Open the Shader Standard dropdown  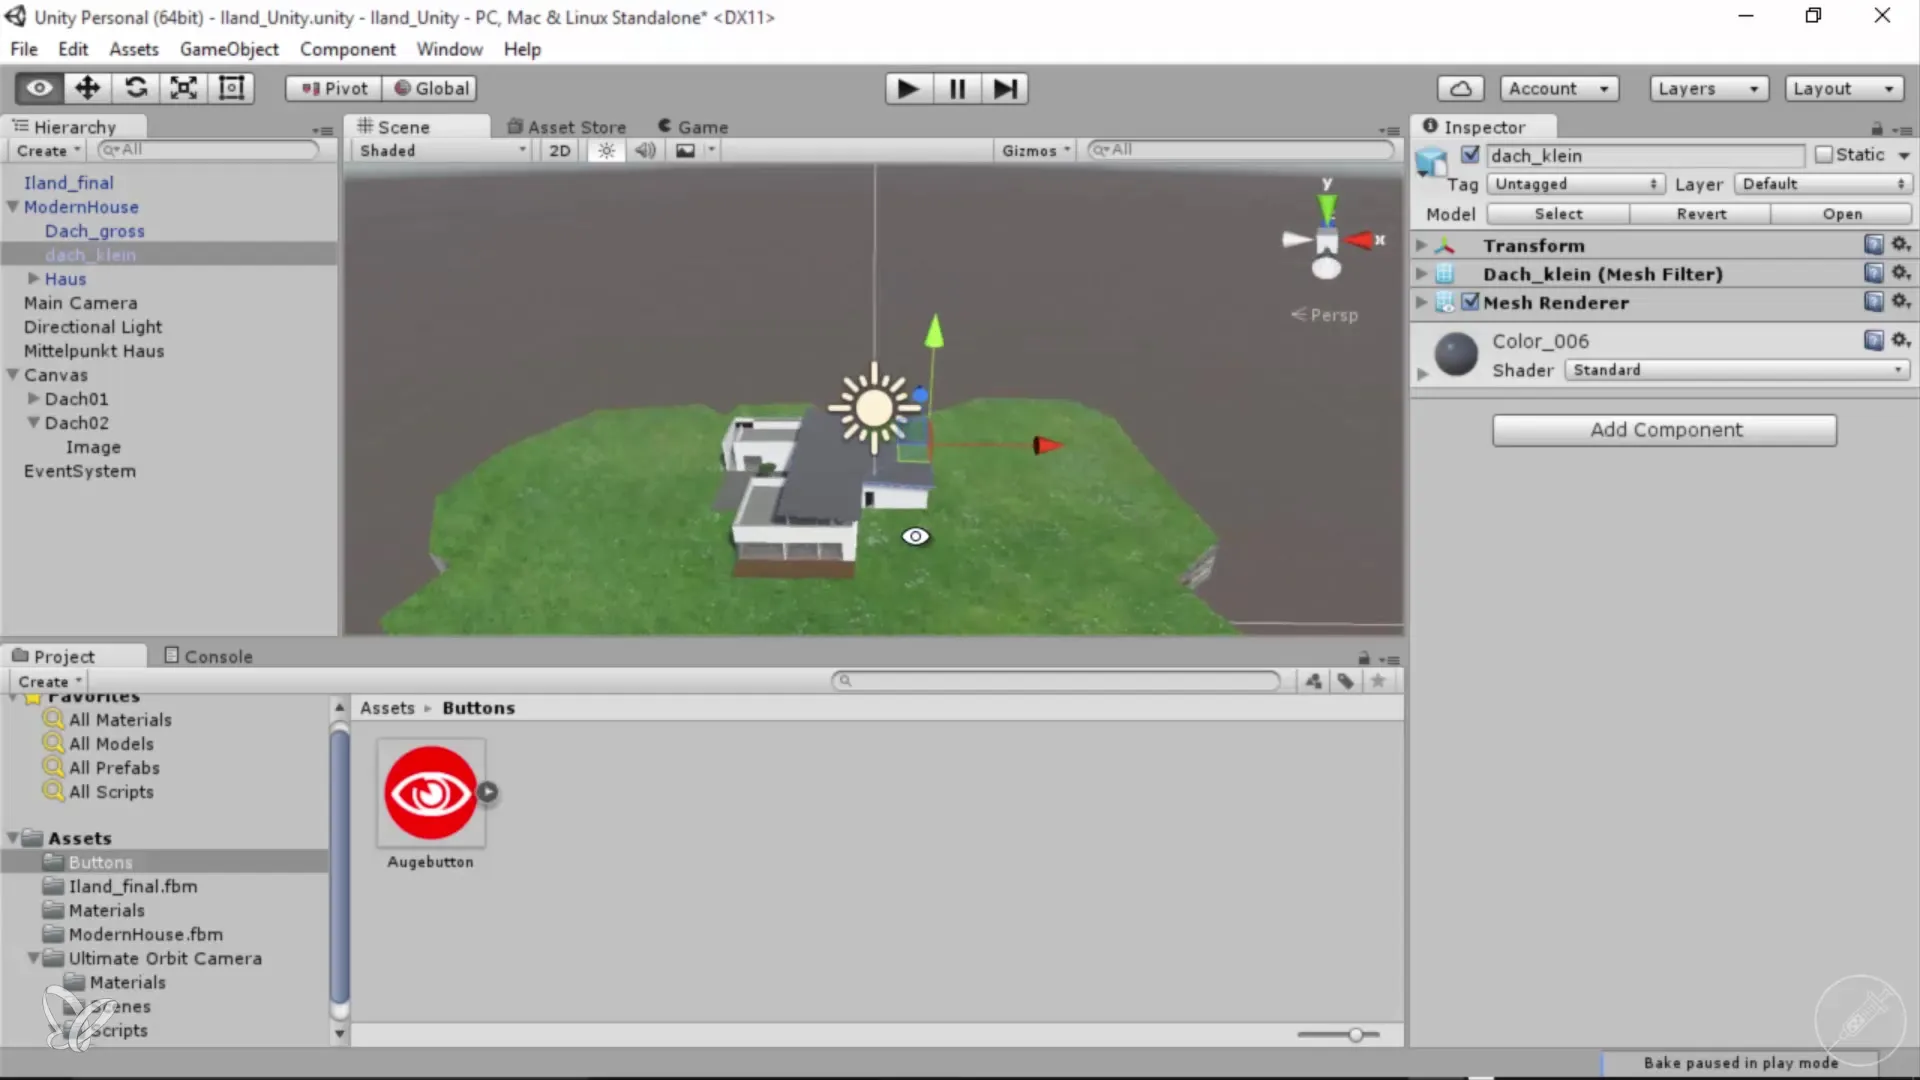point(1737,370)
